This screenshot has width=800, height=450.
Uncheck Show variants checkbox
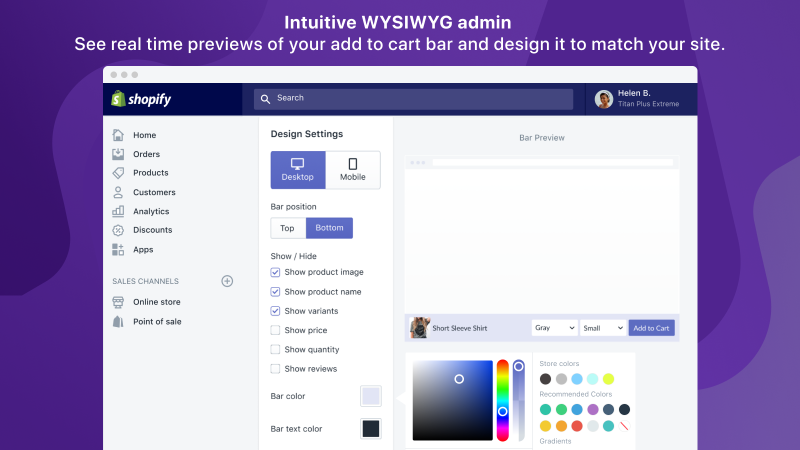click(x=275, y=311)
